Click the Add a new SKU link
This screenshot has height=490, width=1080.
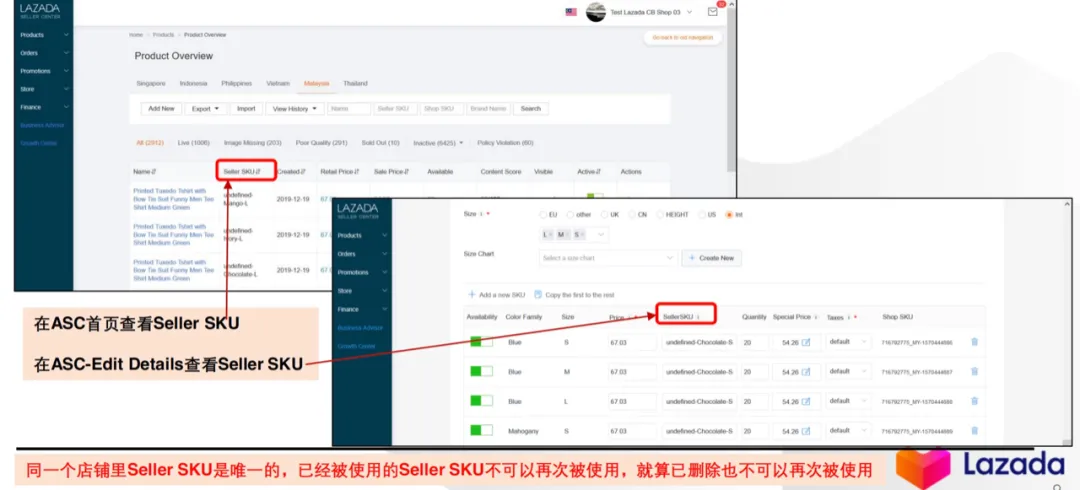point(497,294)
